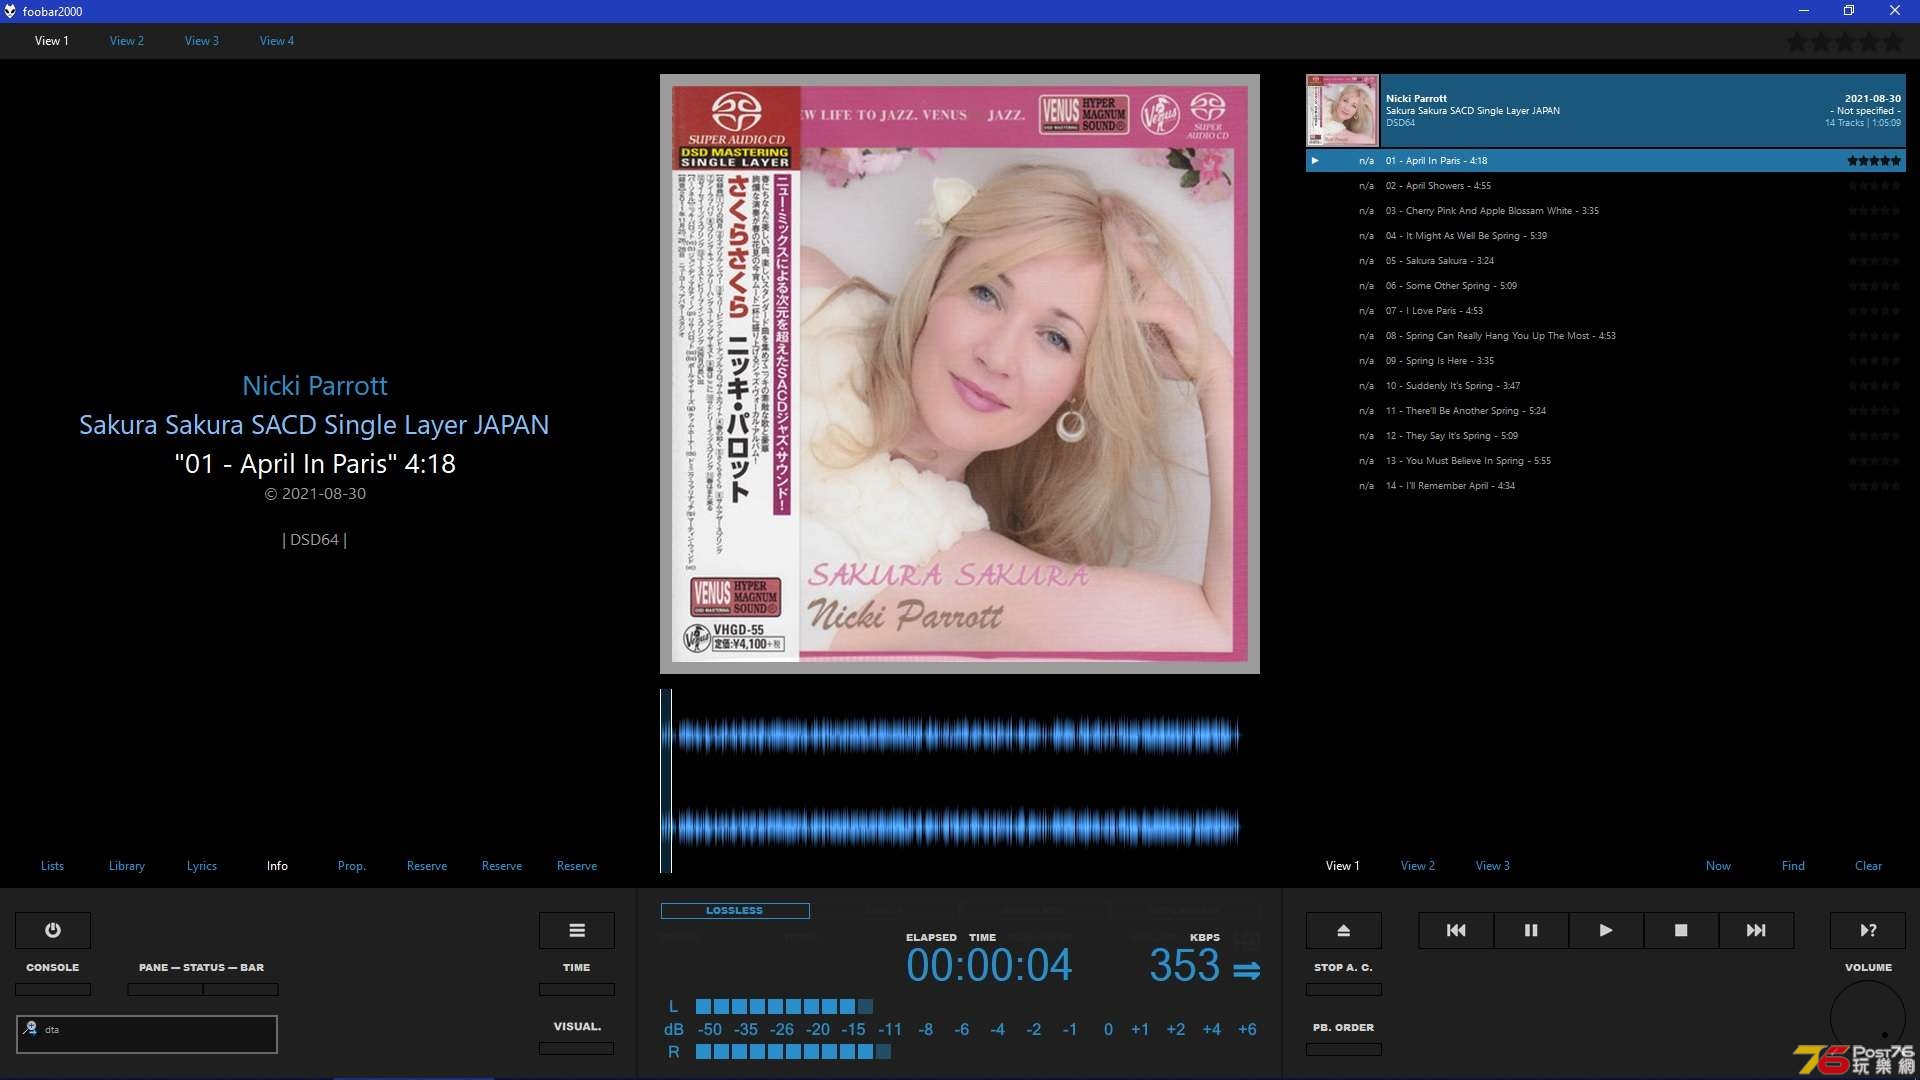Image resolution: width=1920 pixels, height=1080 pixels.
Task: Click the playlist header Nicki Parrott album group
Action: click(1606, 111)
